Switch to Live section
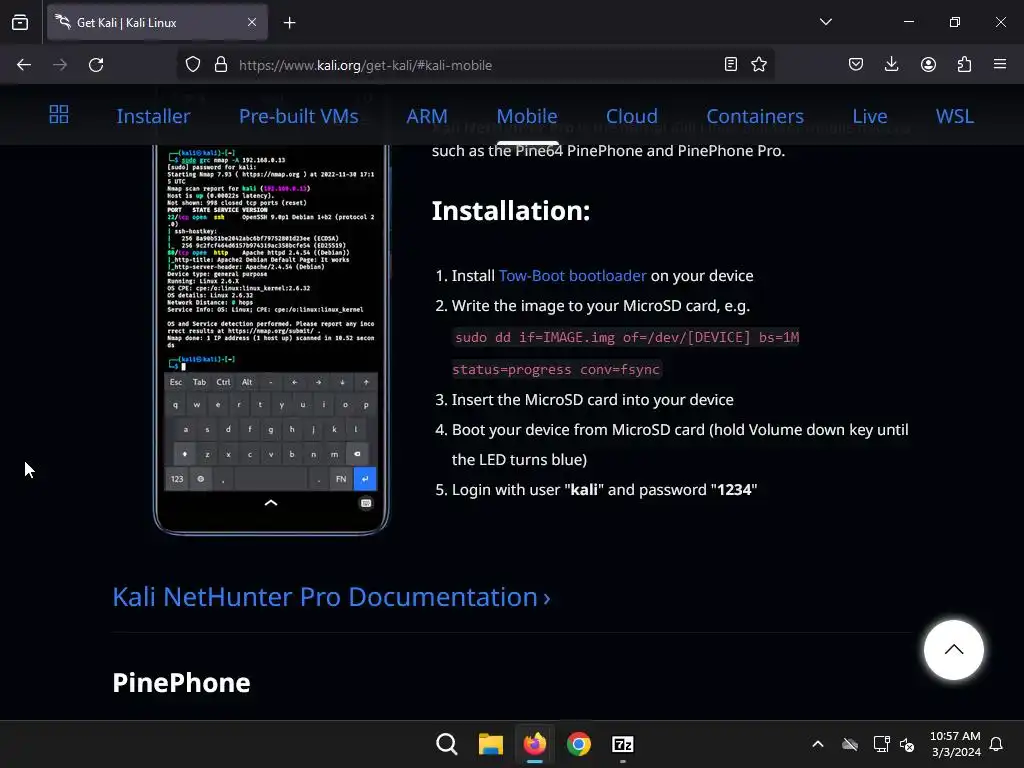The height and width of the screenshot is (768, 1024). (870, 116)
